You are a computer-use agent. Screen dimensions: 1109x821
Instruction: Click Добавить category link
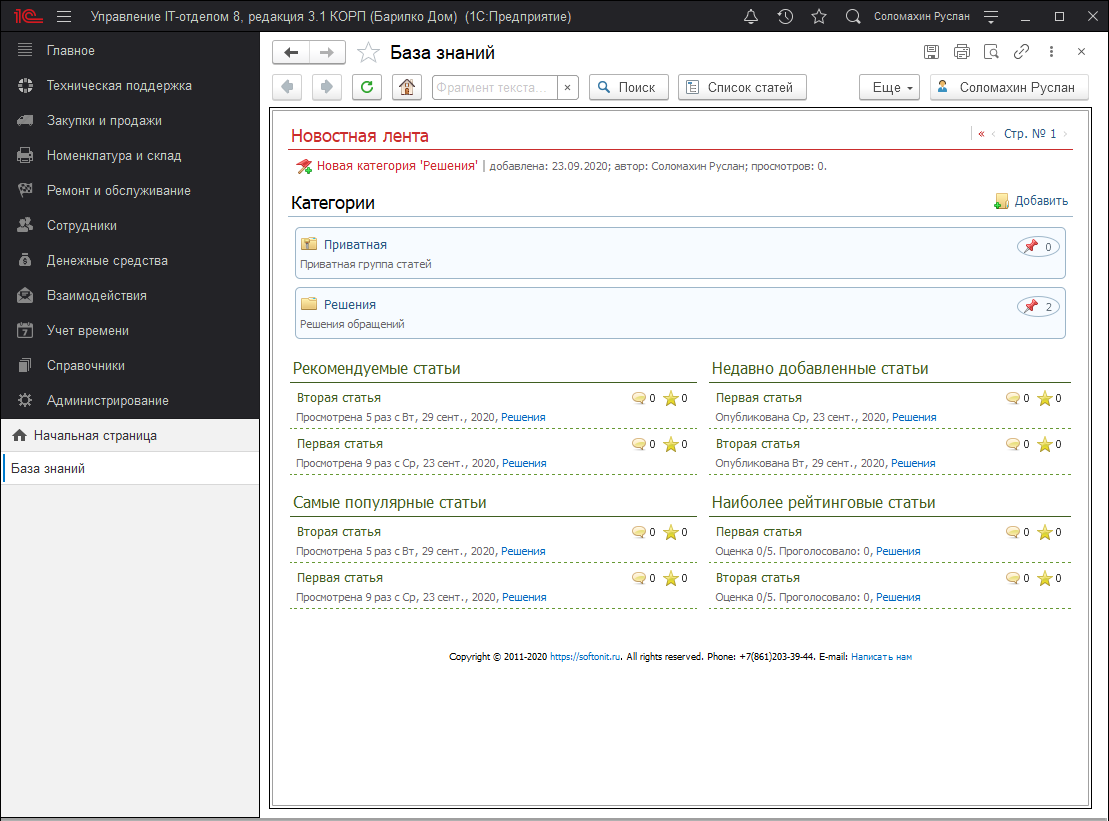coord(1040,201)
